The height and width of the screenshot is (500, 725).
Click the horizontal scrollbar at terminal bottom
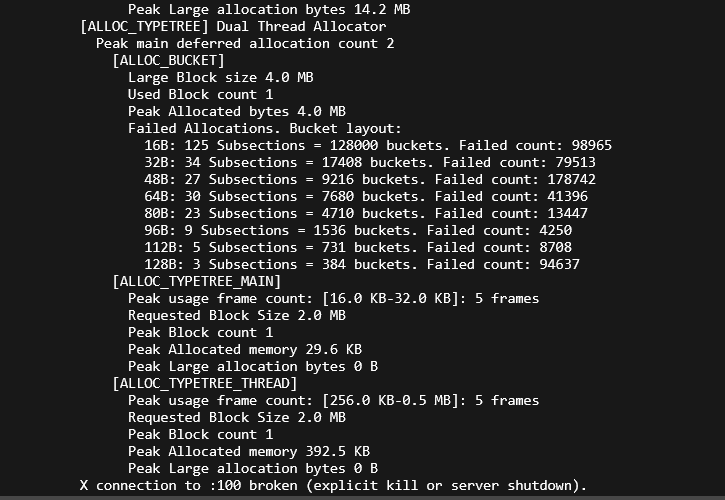pos(362,498)
